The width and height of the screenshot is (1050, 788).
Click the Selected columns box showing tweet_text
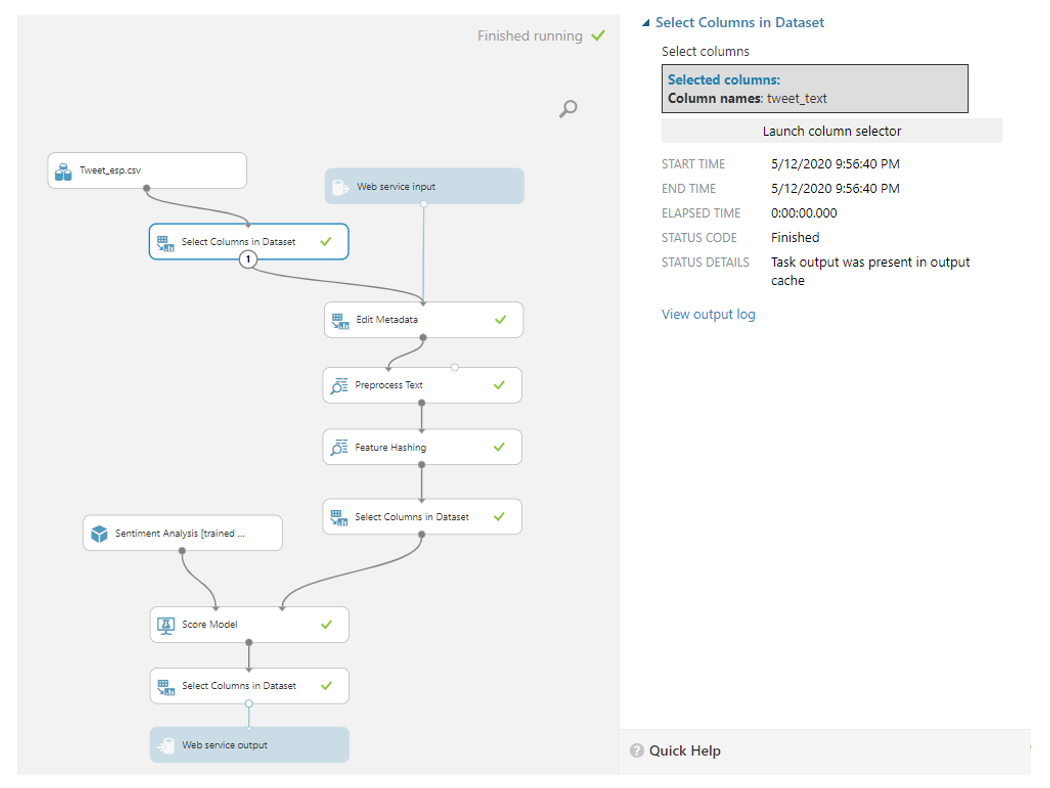click(x=814, y=89)
